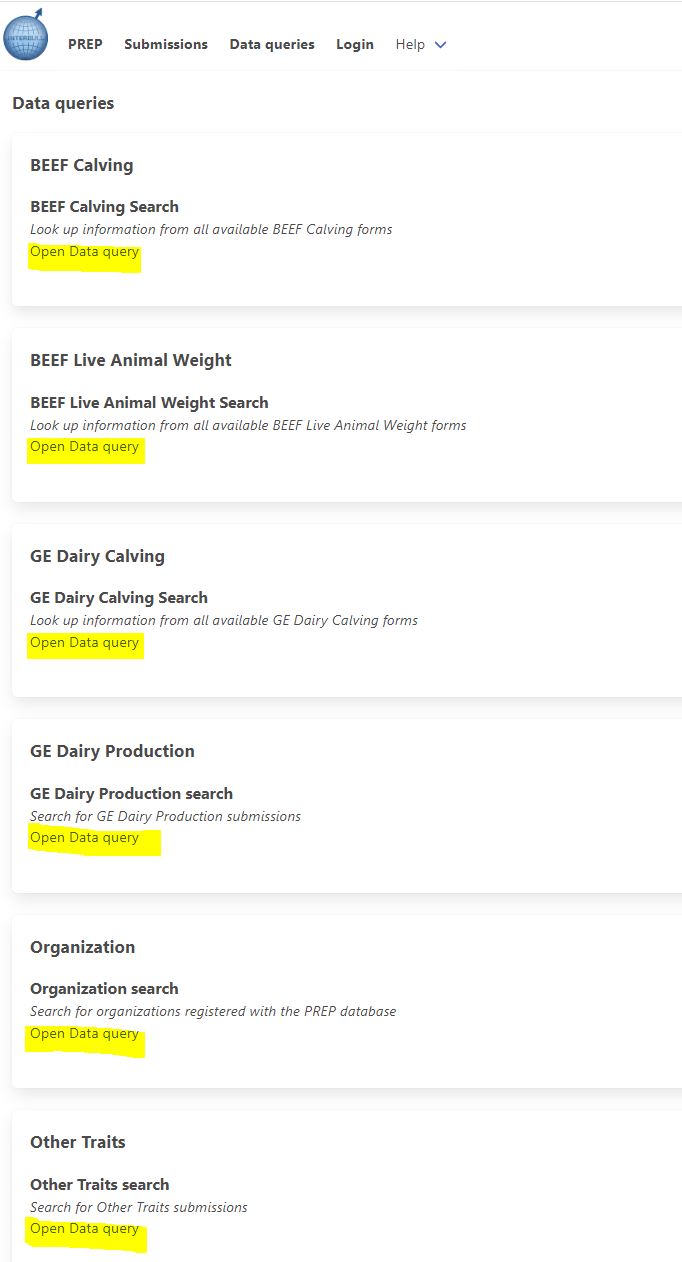
Task: Click the BEEF Calving card heading
Action: click(x=82, y=165)
